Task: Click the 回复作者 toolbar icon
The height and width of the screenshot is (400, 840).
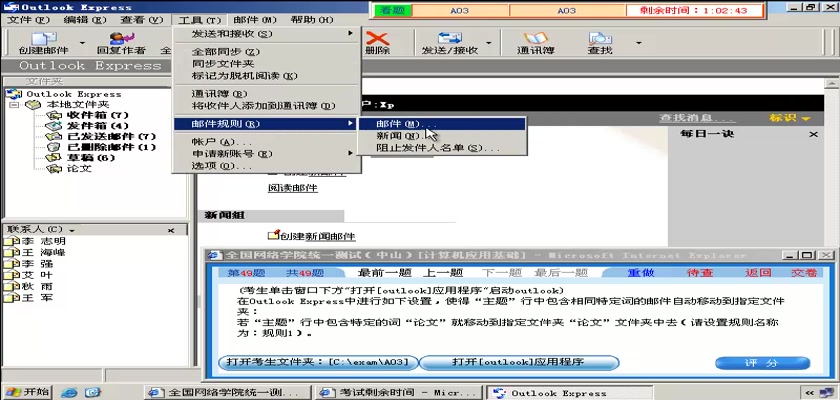Action: pos(121,43)
